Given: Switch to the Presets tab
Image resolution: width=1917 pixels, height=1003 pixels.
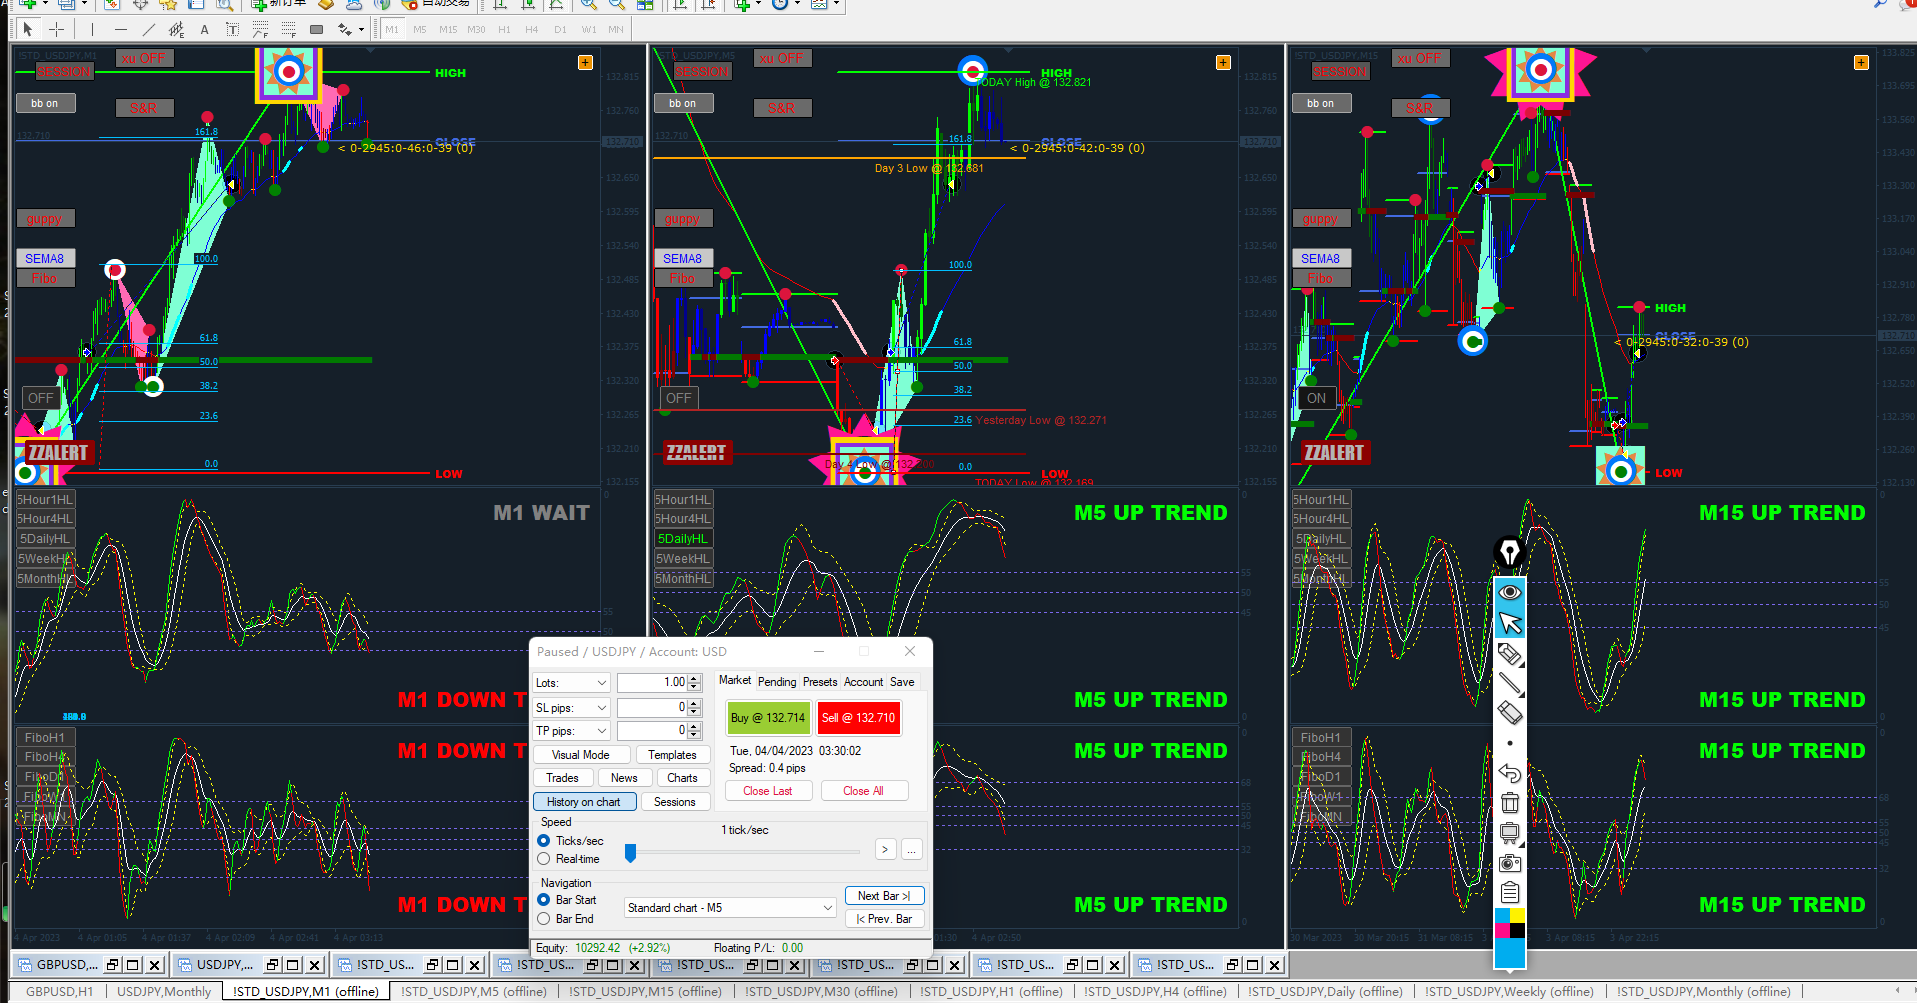Looking at the screenshot, I should click(x=820, y=682).
